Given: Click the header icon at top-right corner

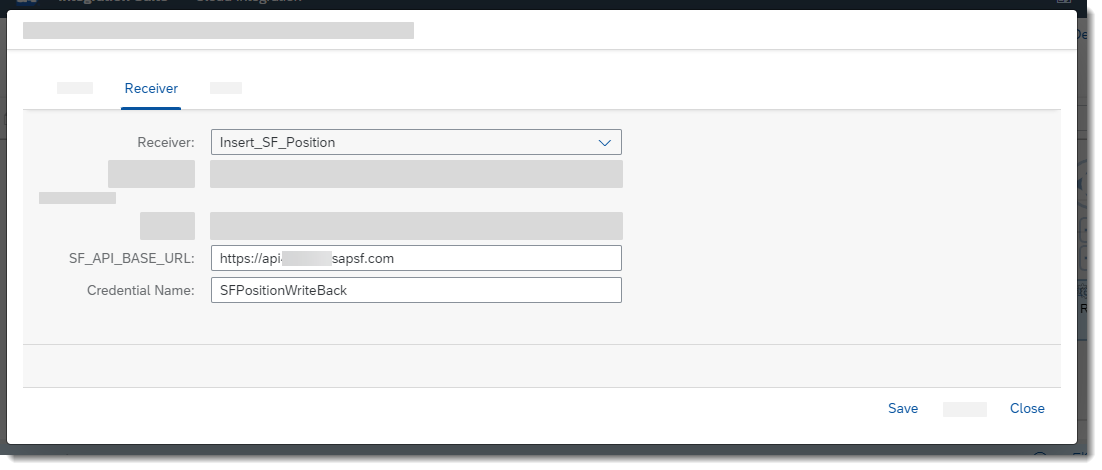Looking at the screenshot, I should tap(1064, 2).
